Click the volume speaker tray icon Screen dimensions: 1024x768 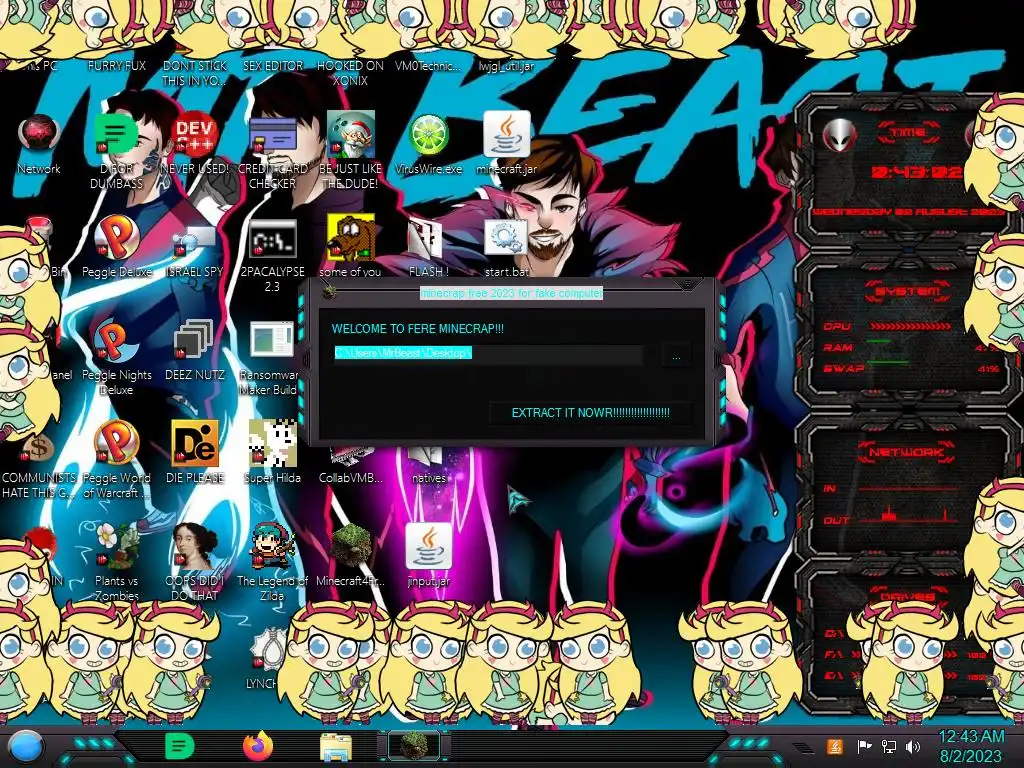913,746
